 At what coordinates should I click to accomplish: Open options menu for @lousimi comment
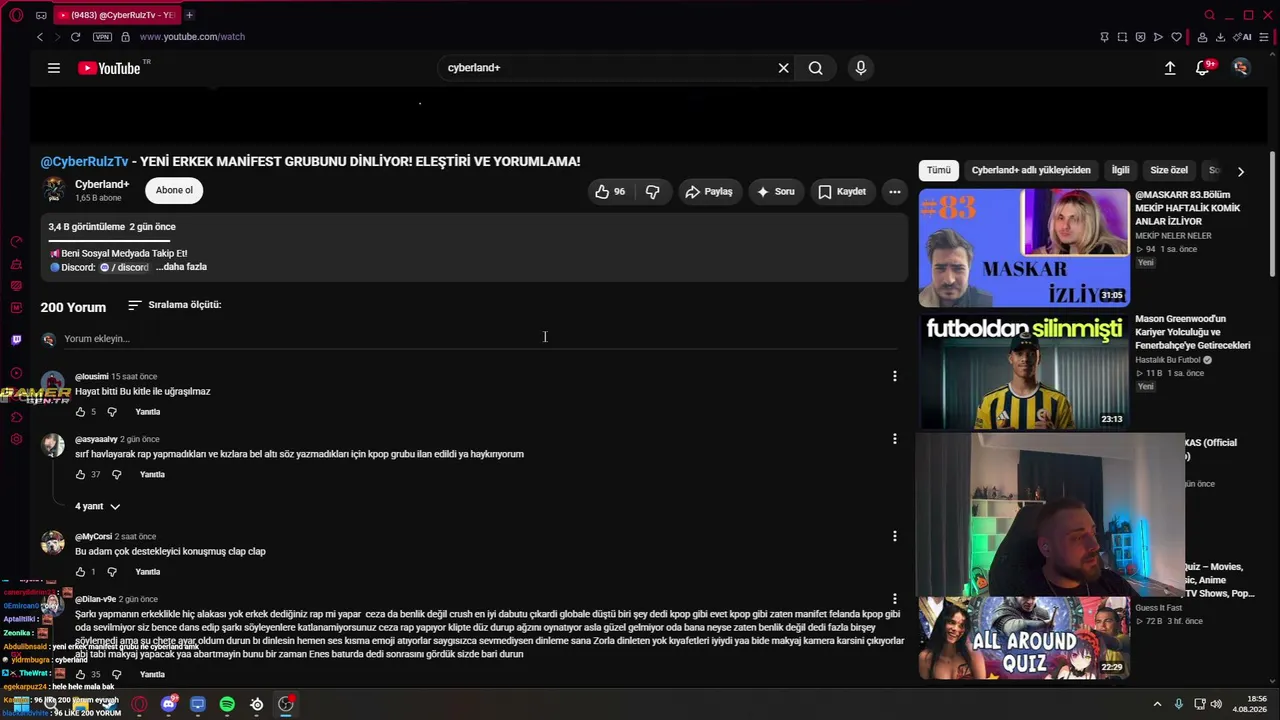tap(895, 376)
